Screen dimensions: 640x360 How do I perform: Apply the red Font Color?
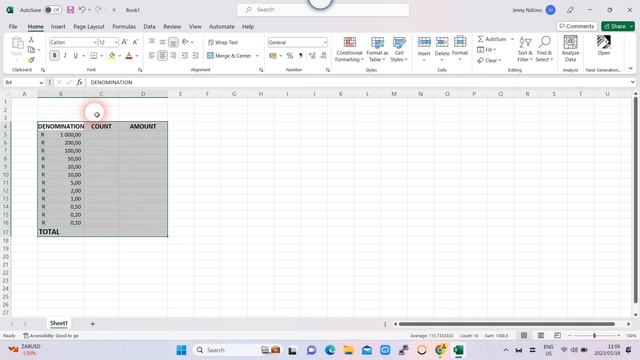click(x=129, y=56)
